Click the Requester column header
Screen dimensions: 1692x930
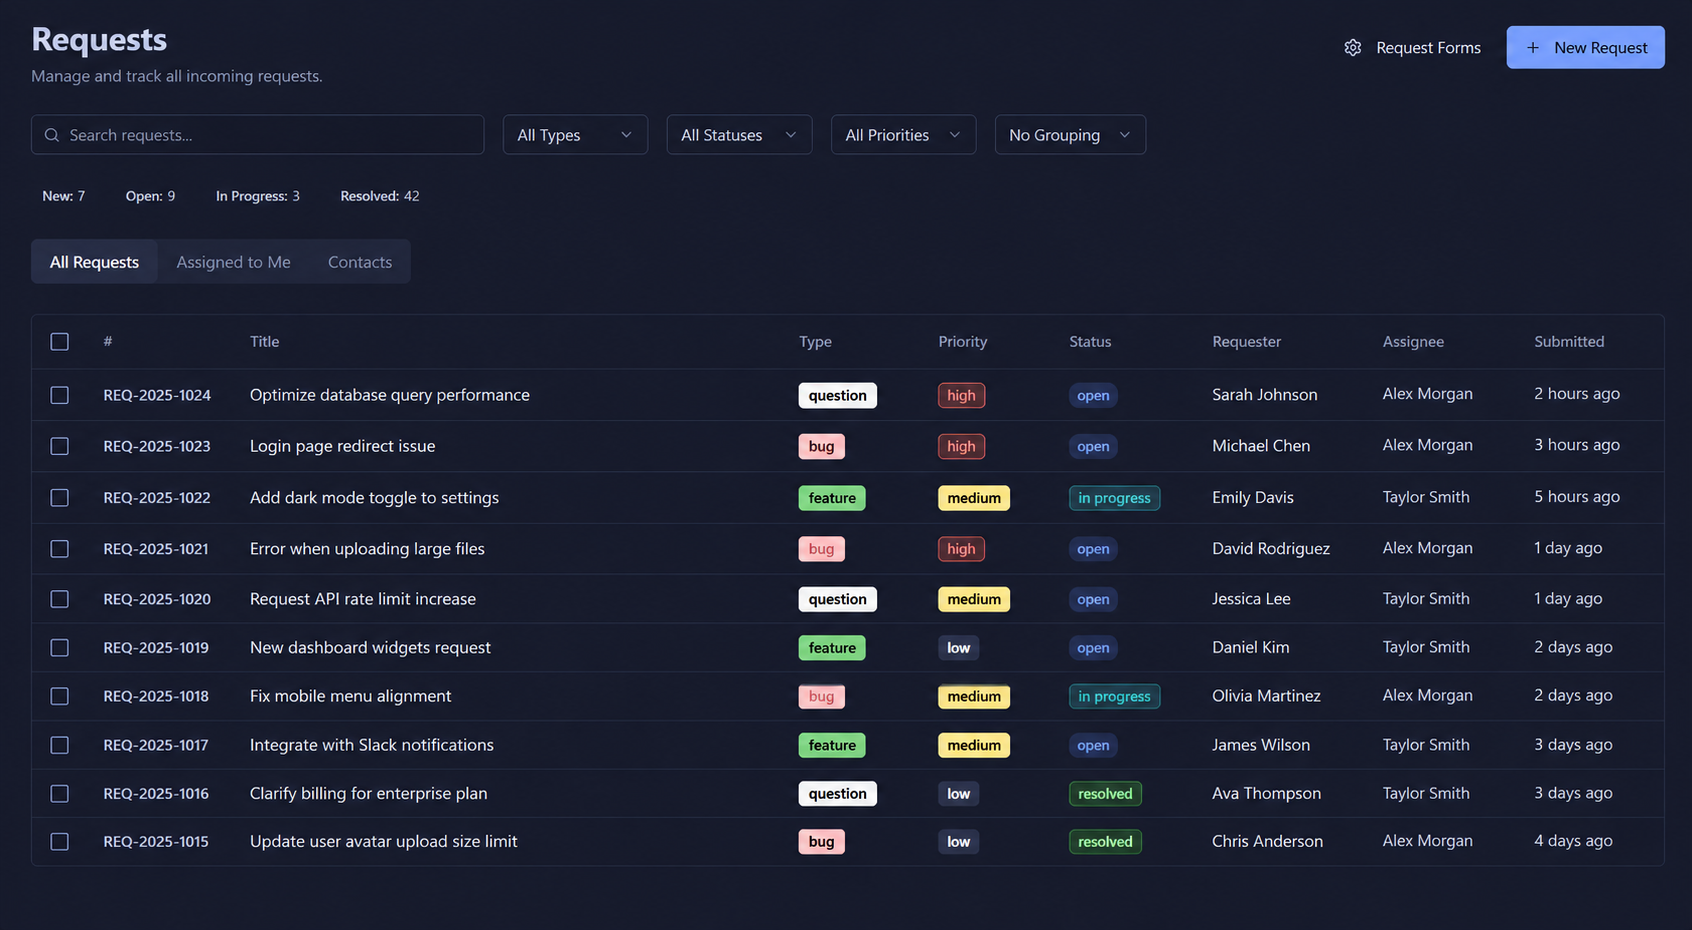coord(1246,342)
